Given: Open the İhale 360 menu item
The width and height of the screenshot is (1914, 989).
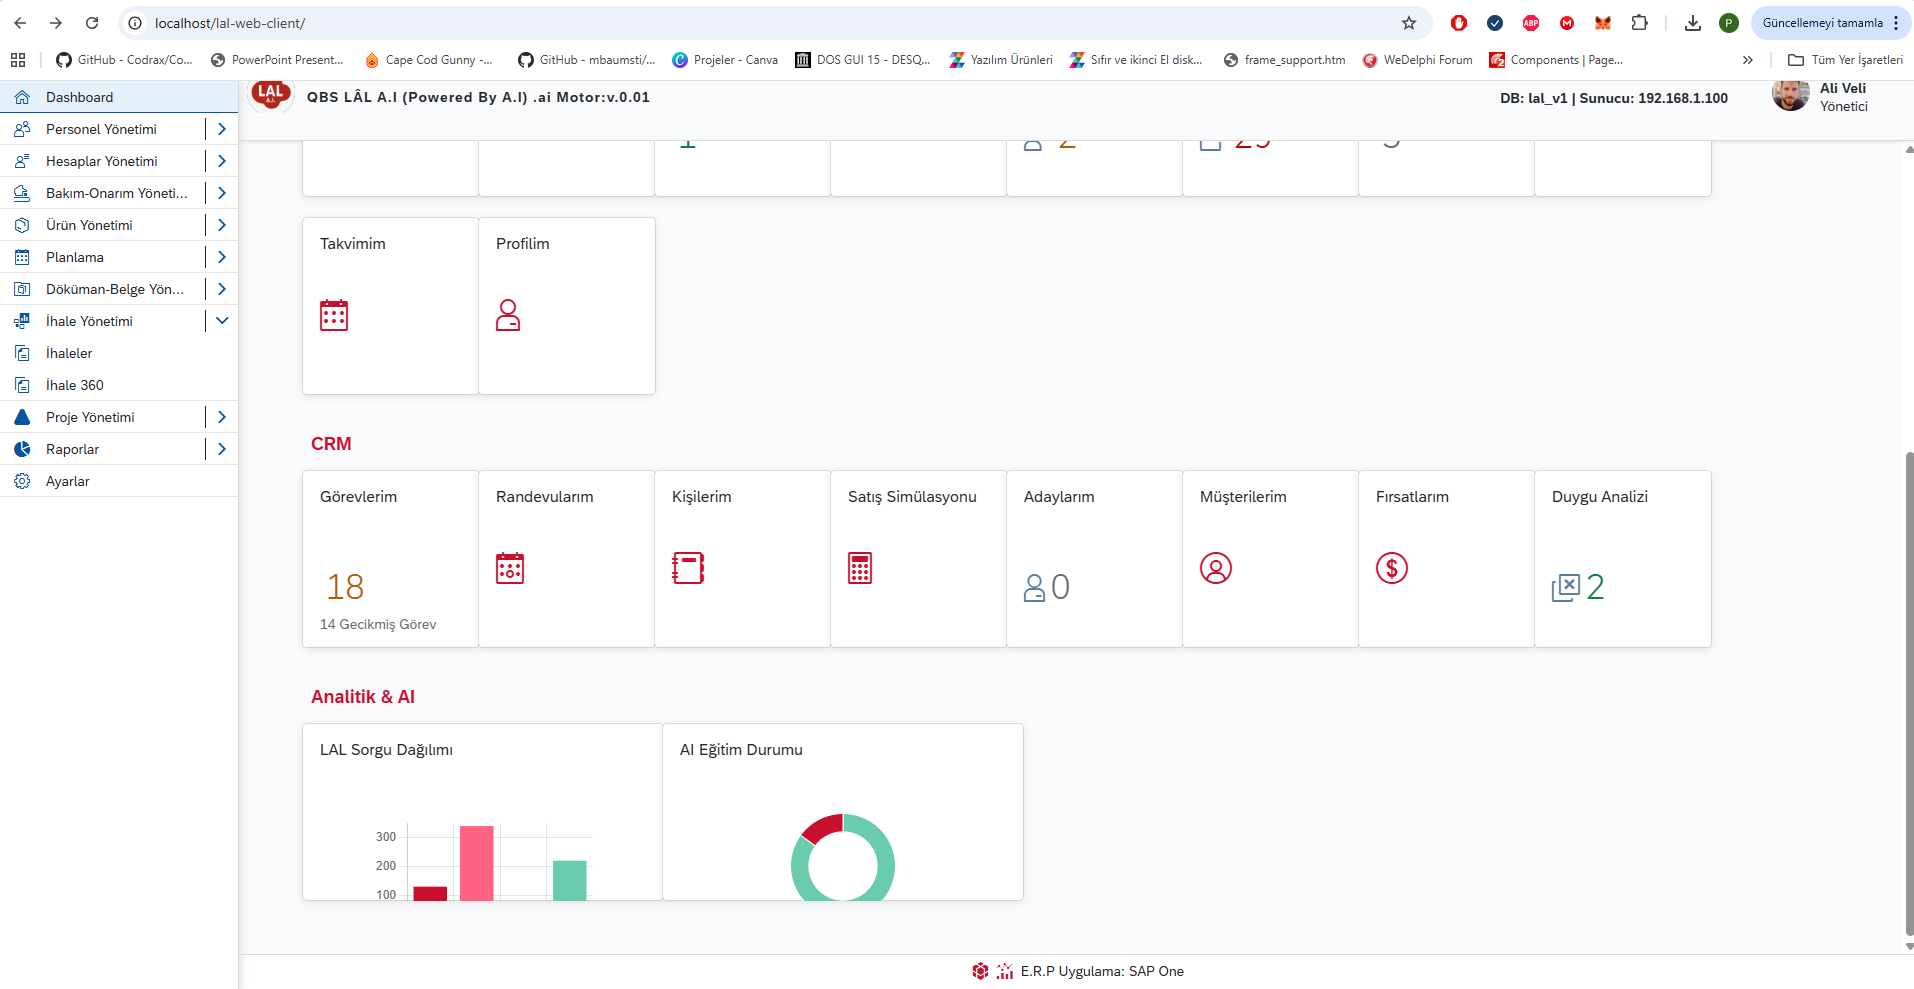Looking at the screenshot, I should click(x=75, y=385).
